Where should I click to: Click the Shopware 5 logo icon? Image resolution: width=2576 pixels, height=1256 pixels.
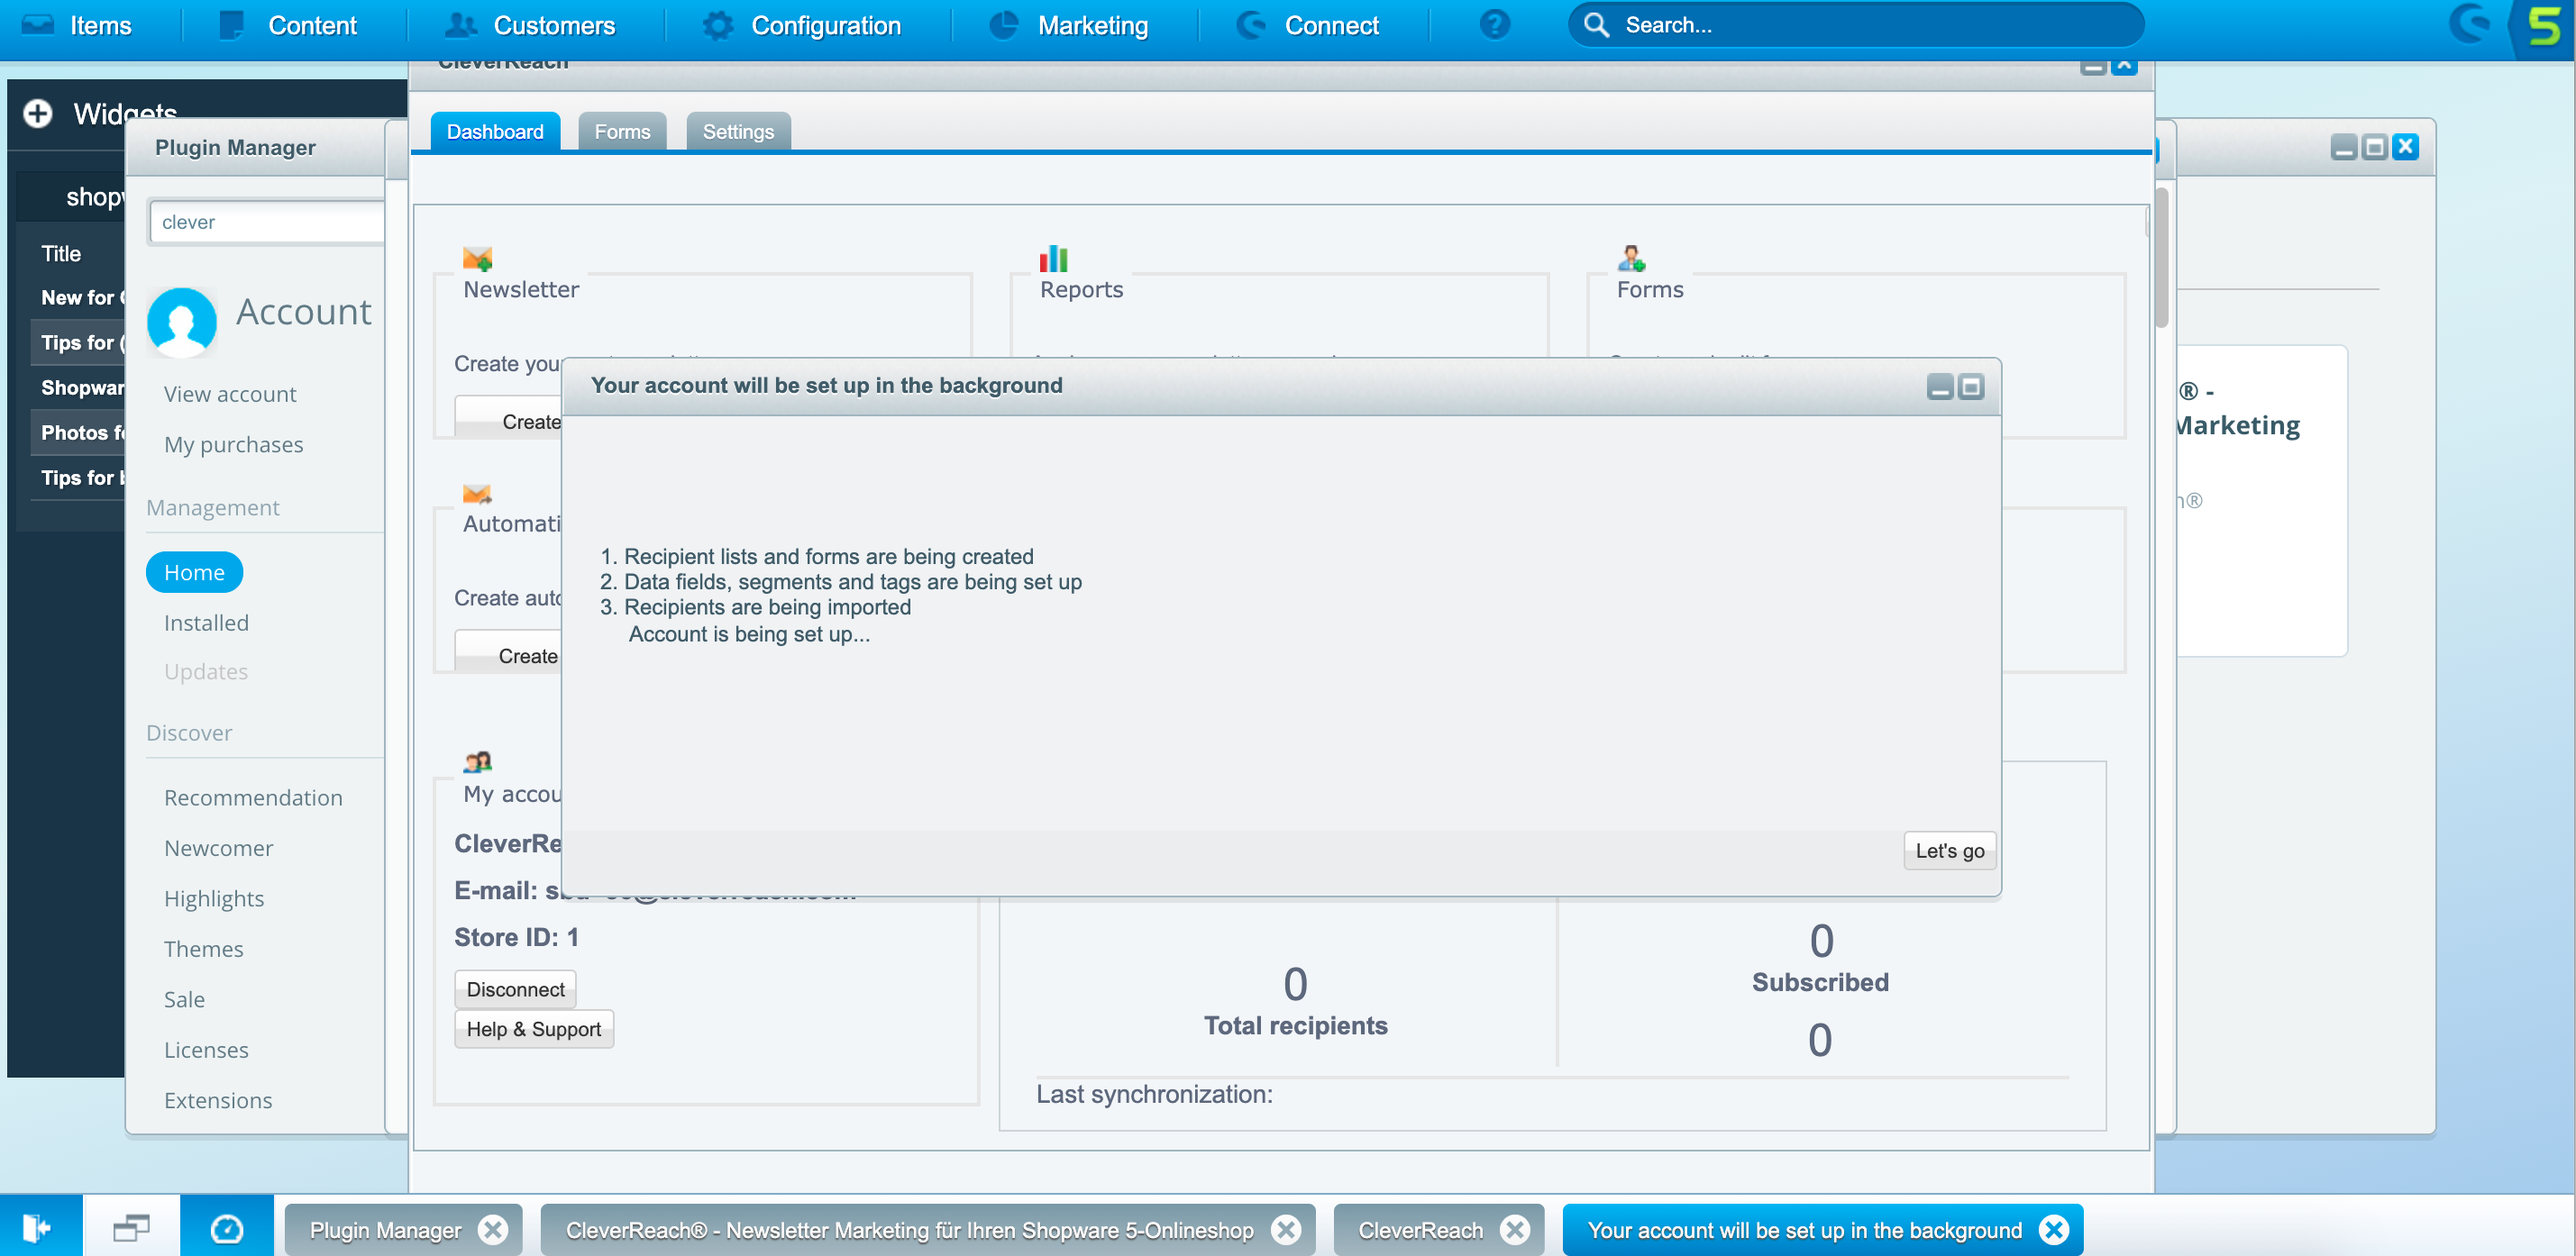coord(2543,27)
